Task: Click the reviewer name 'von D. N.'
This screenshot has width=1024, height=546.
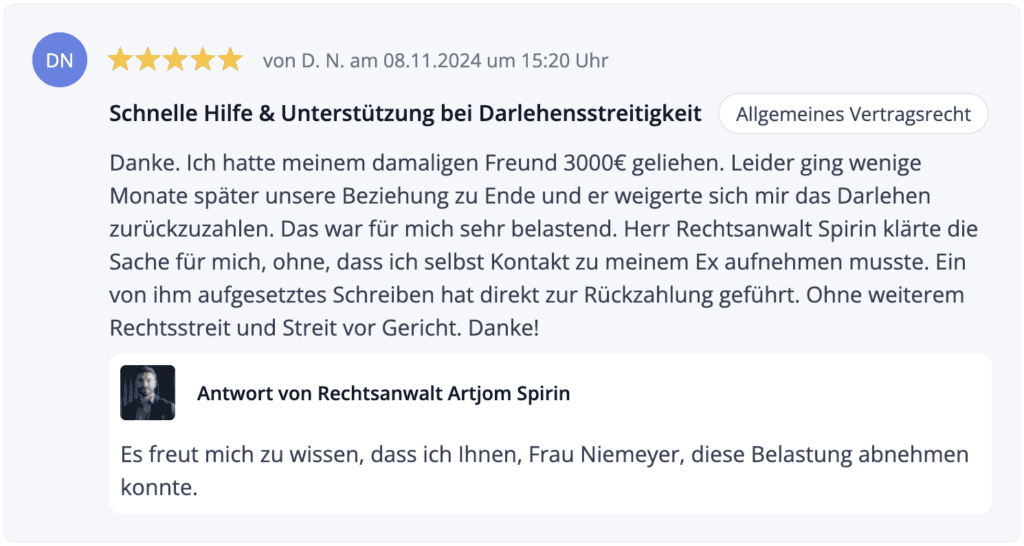Action: [x=303, y=60]
